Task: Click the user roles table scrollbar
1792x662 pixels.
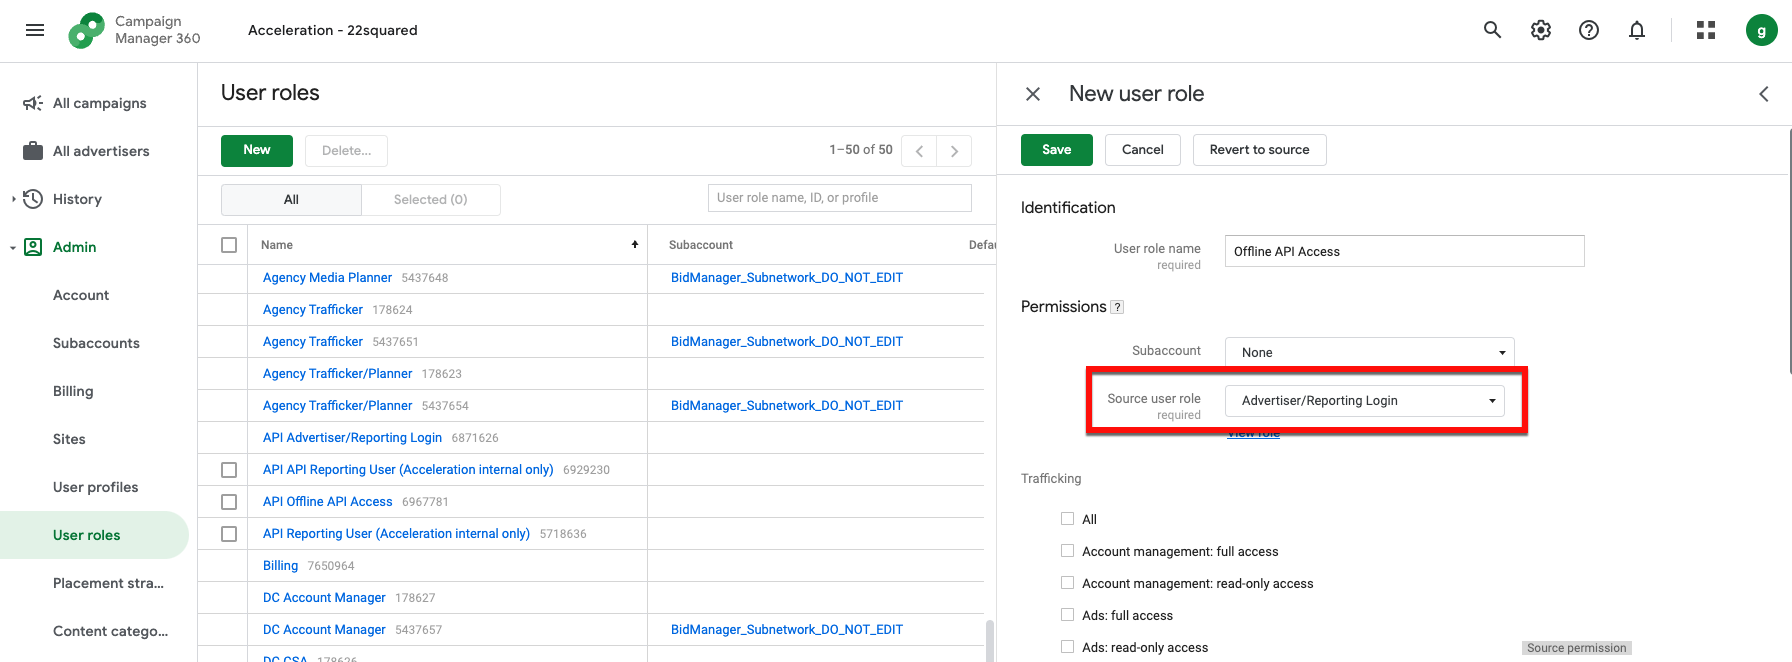Action: click(x=990, y=640)
